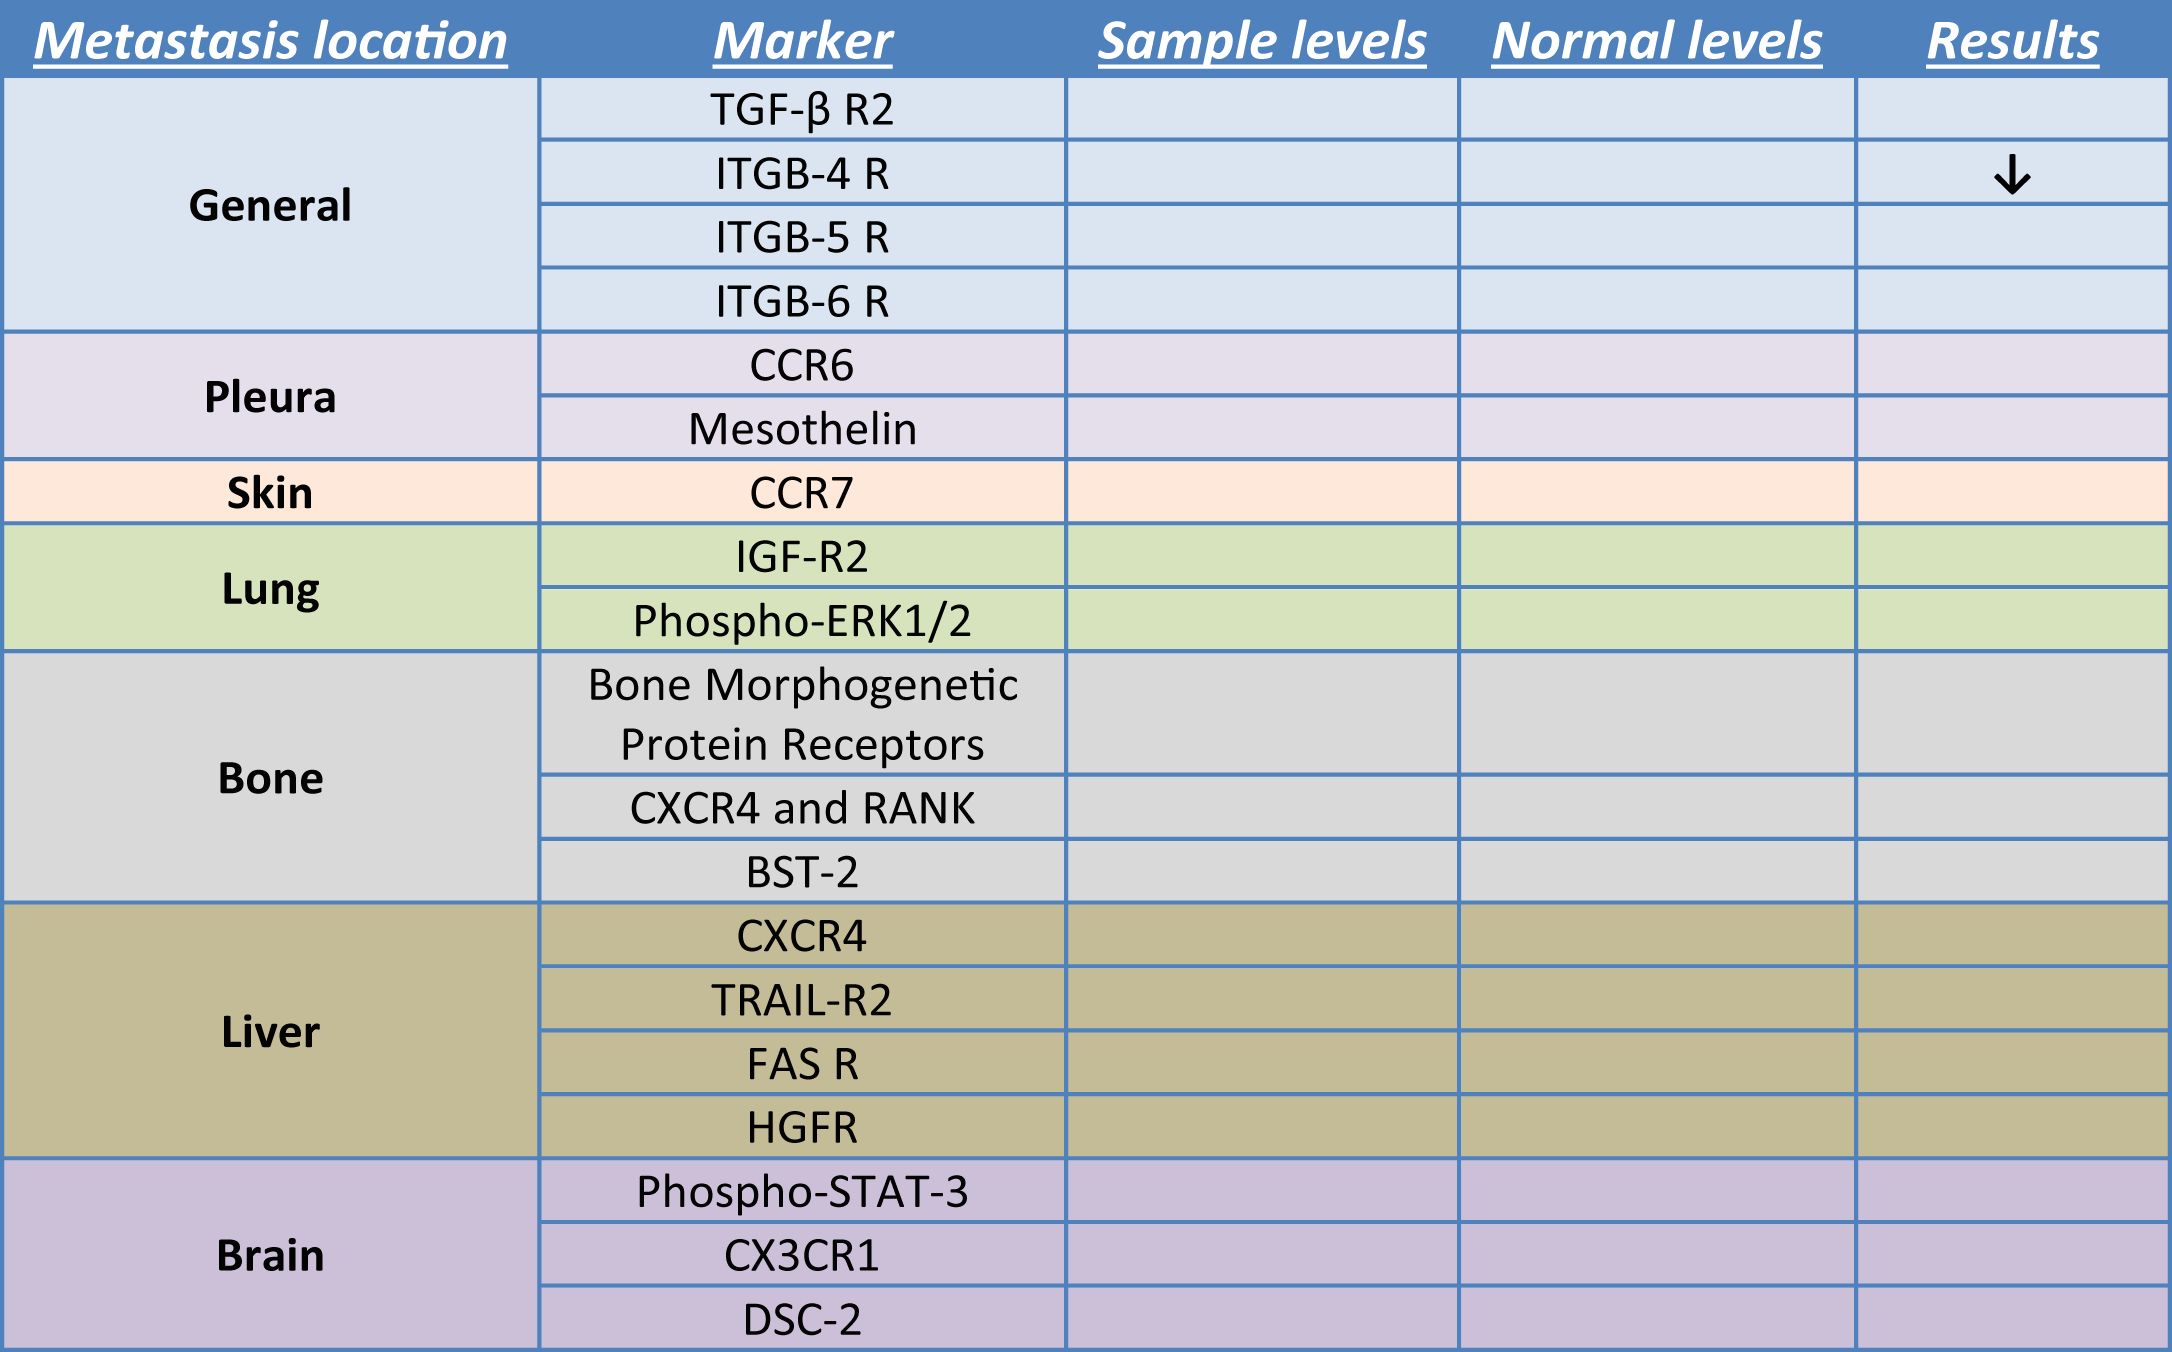Select the Mesothelin marker cell

click(802, 429)
